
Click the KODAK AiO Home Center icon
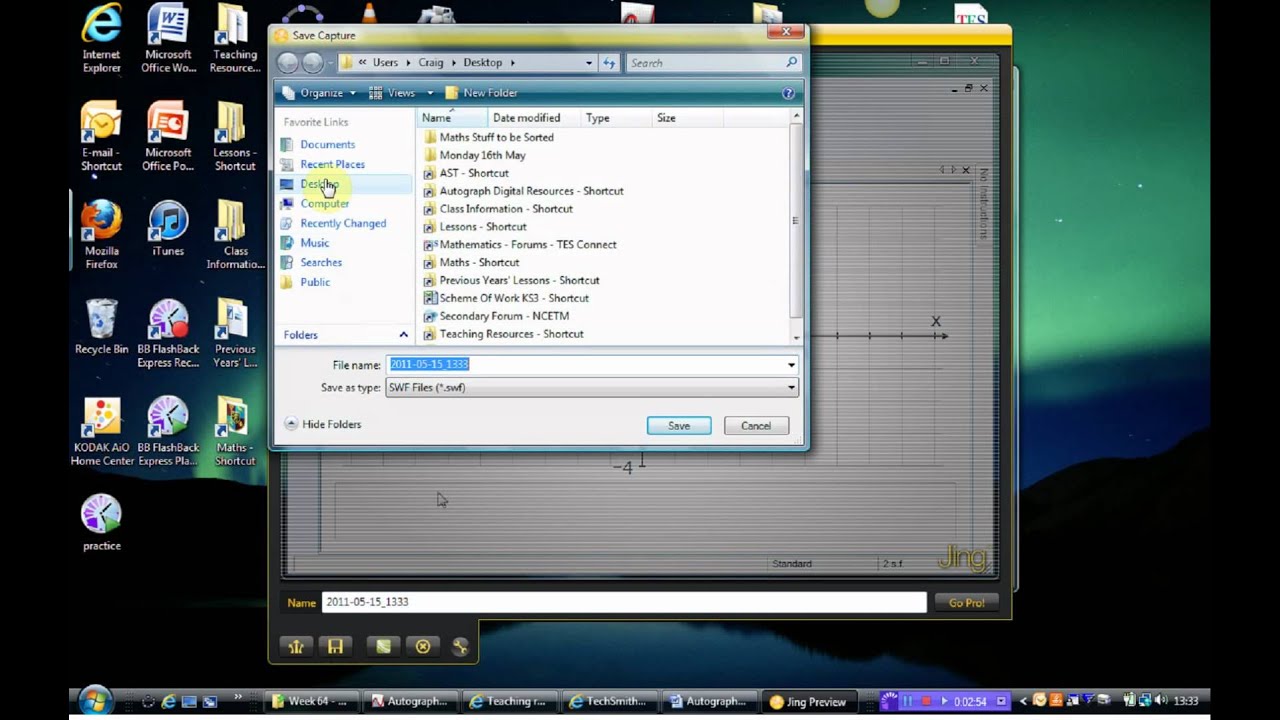[102, 431]
